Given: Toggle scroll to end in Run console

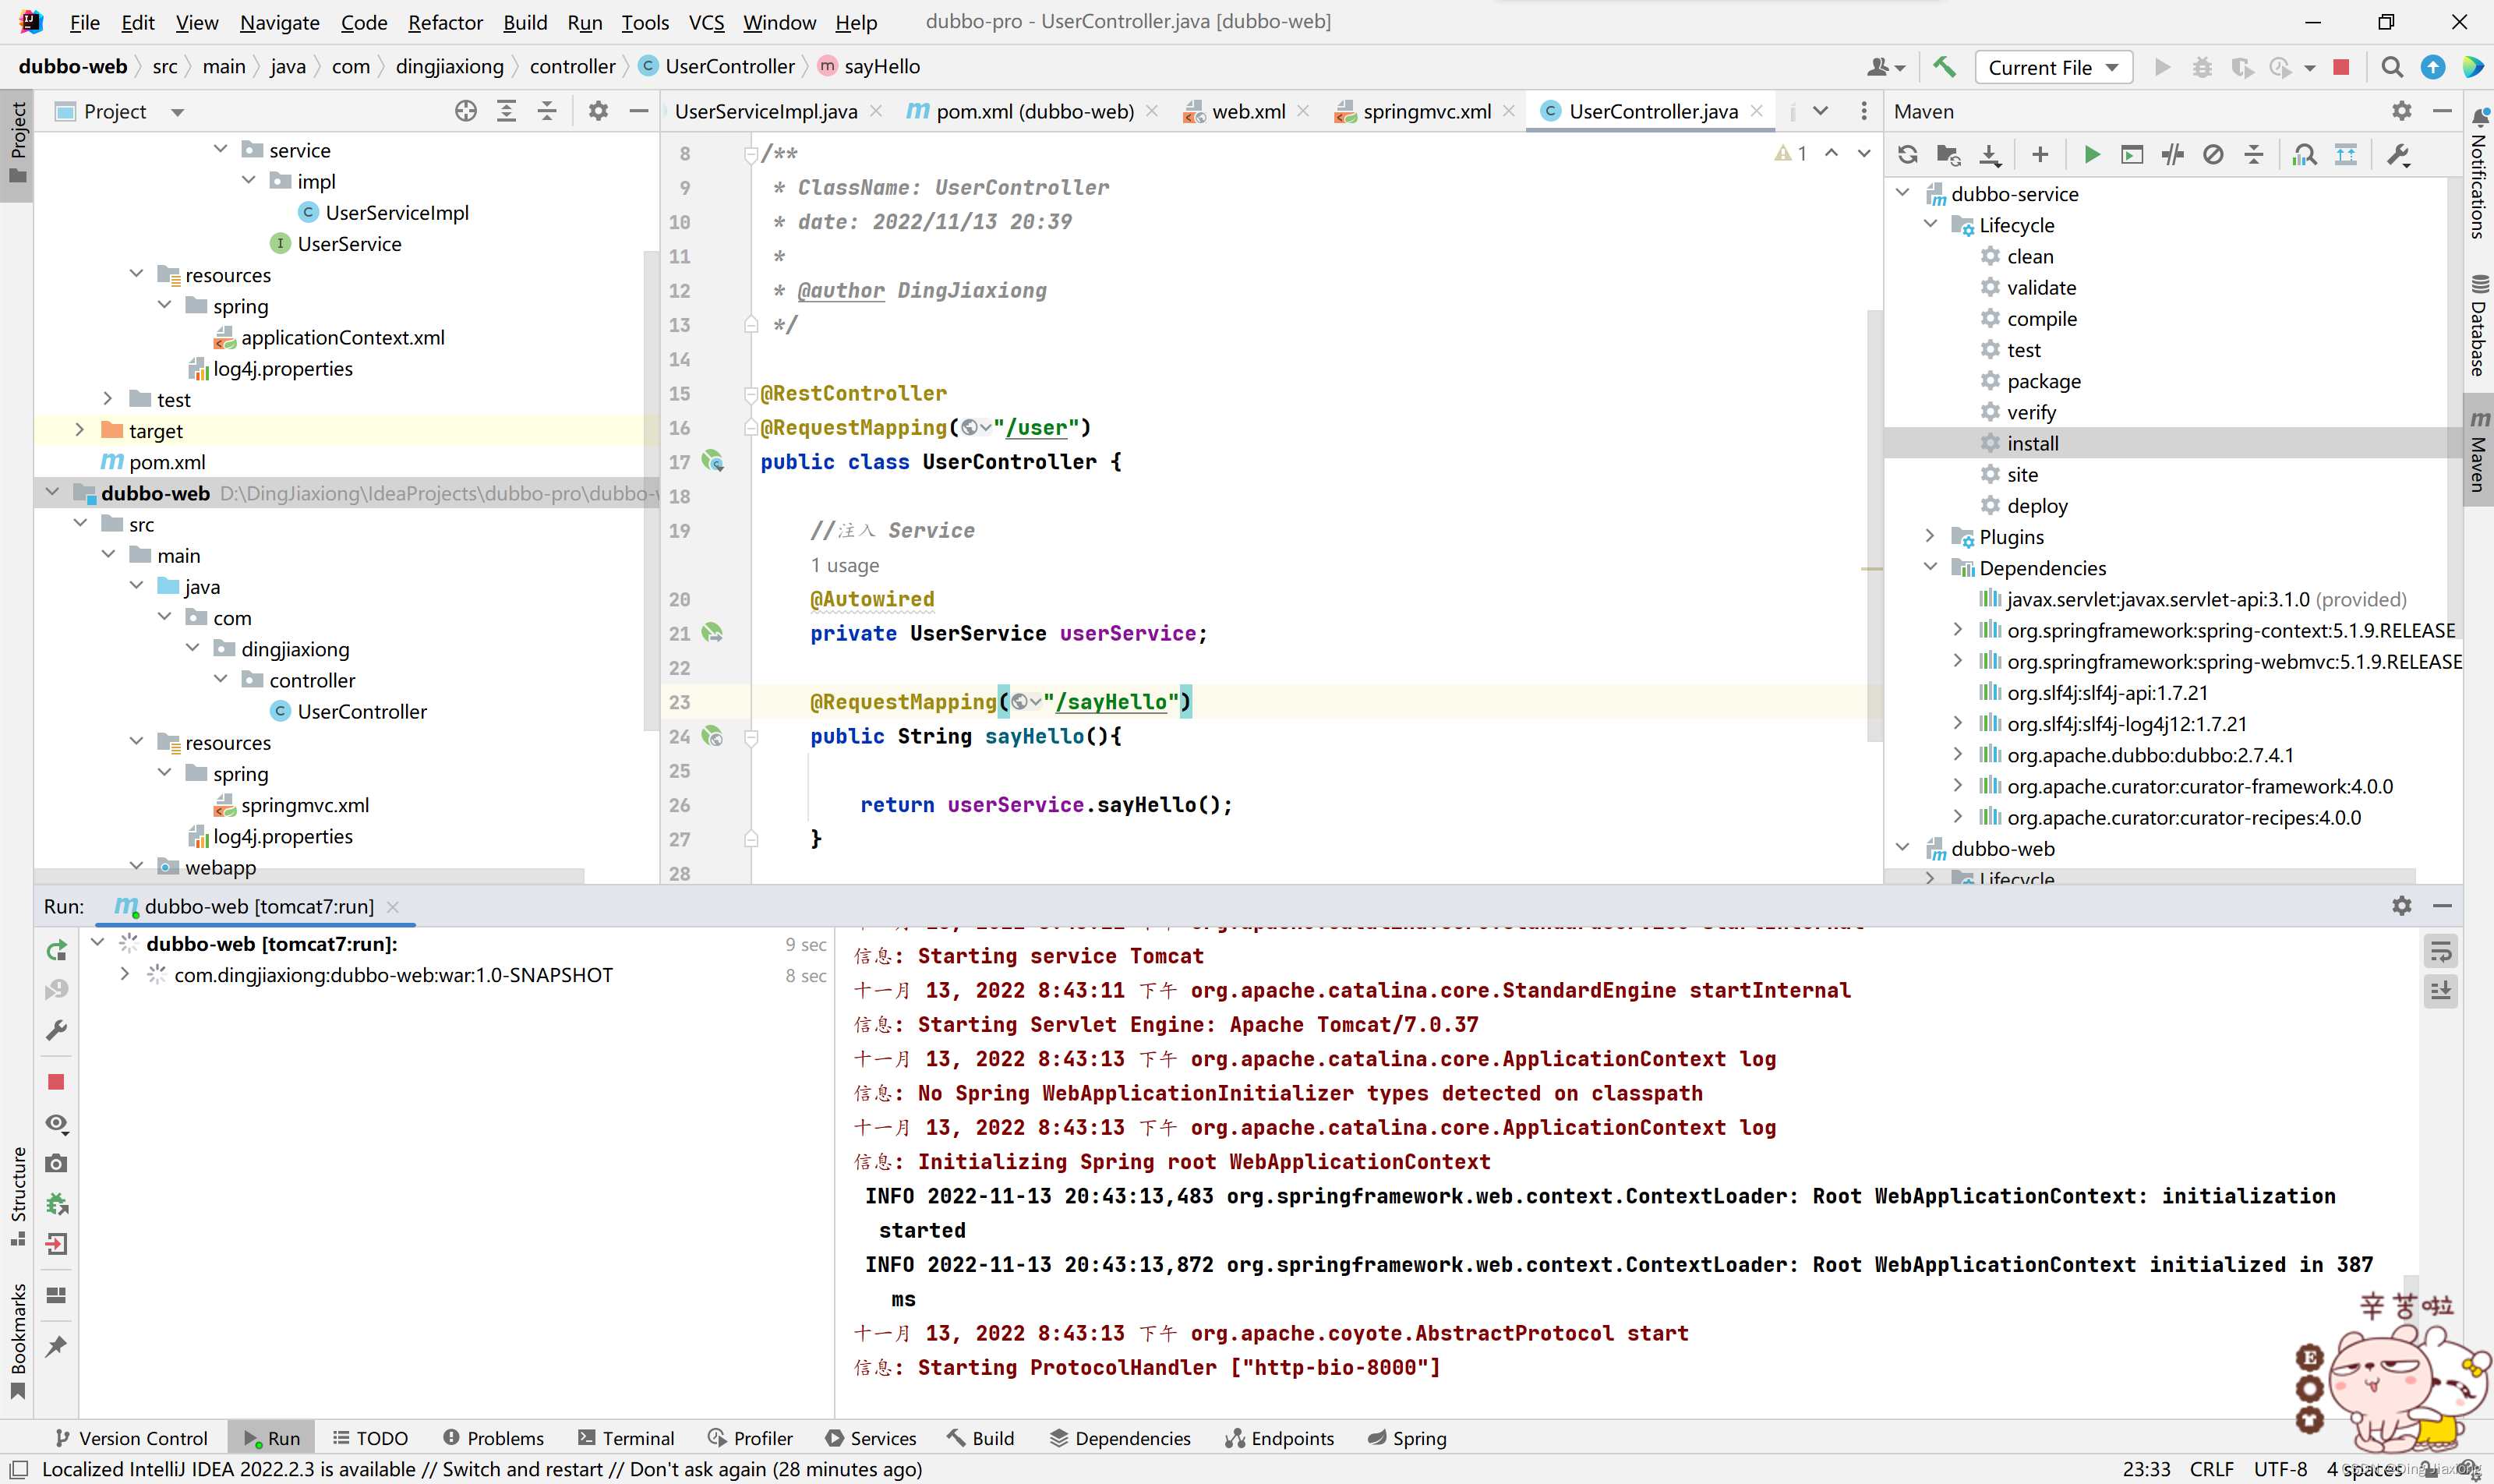Looking at the screenshot, I should click(x=2441, y=991).
